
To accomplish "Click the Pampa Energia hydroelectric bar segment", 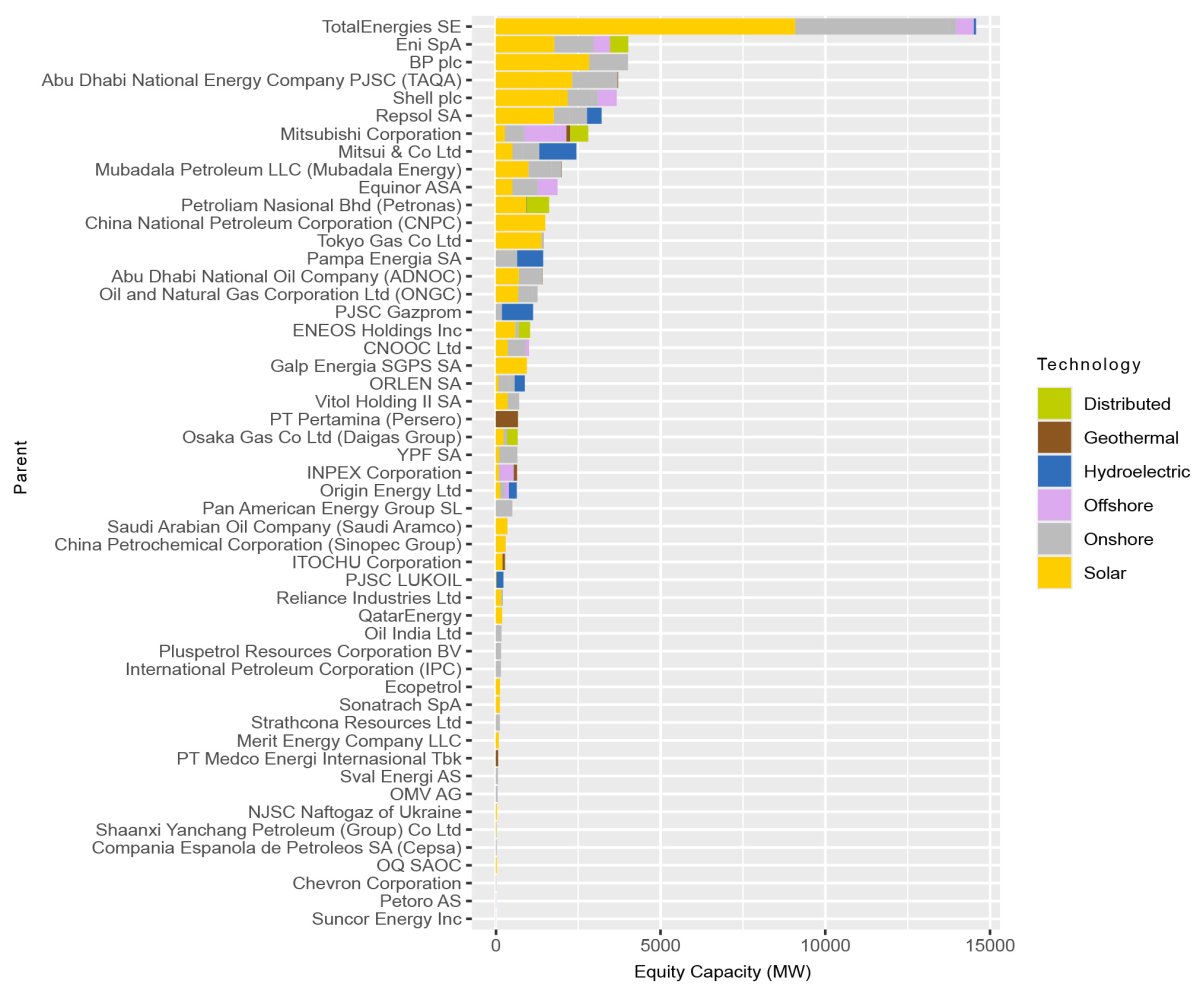I will click(x=530, y=259).
